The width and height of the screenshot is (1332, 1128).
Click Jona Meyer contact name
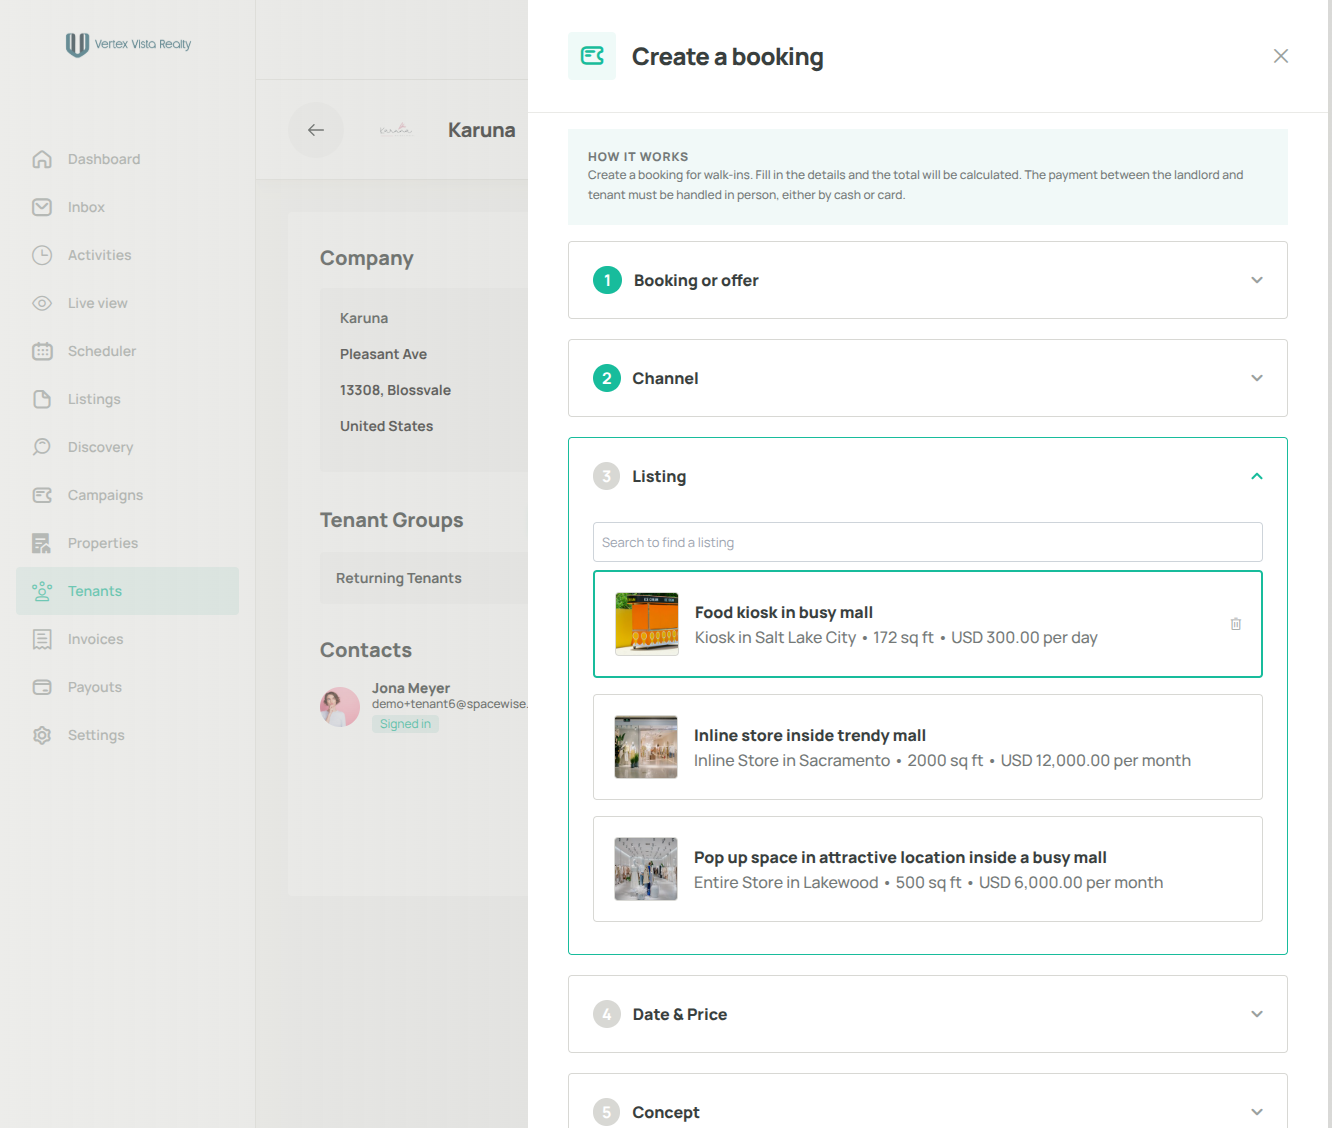click(411, 688)
